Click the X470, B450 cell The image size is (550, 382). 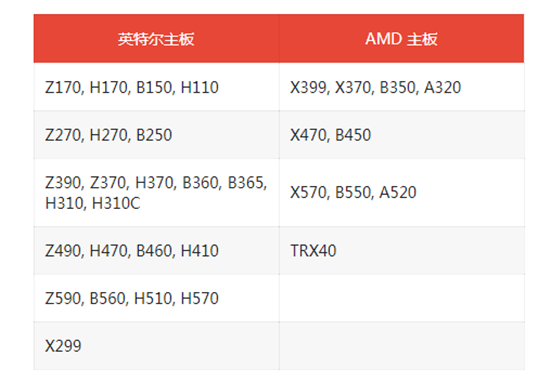(x=402, y=135)
